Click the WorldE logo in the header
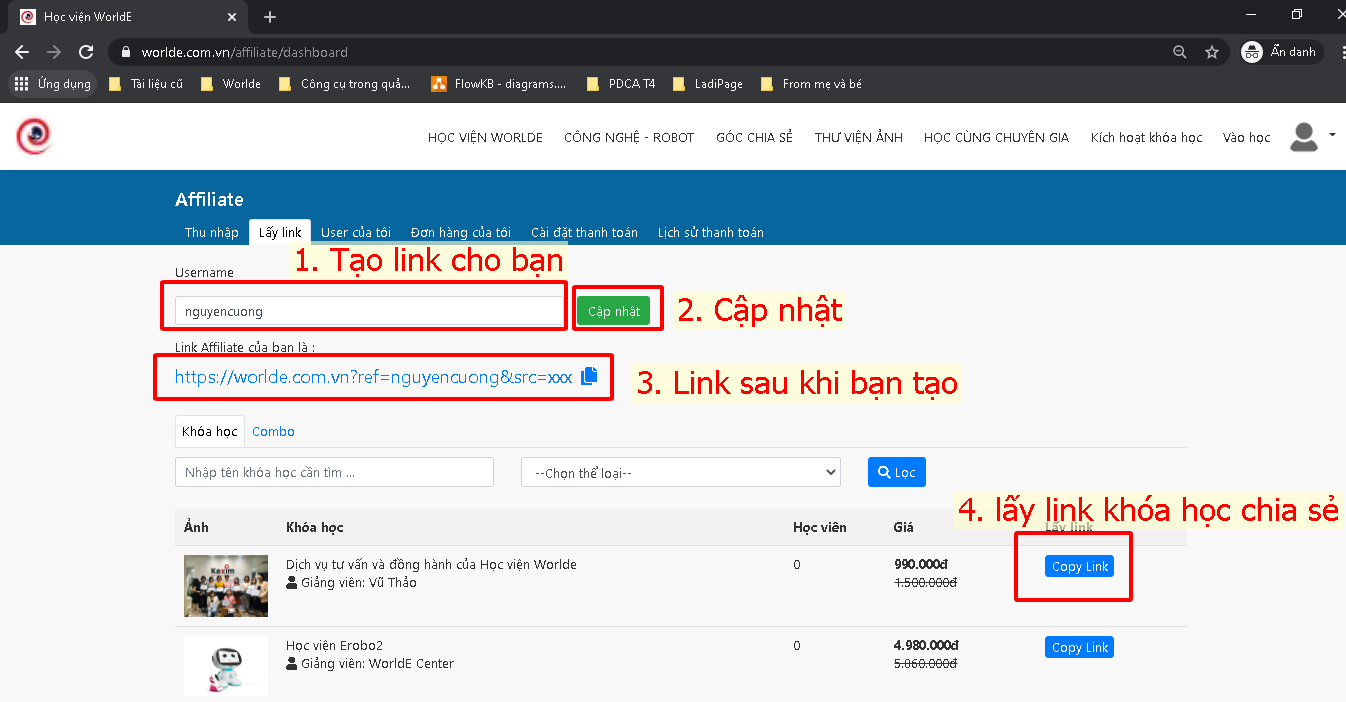Viewport: 1346px width, 702px height. pos(33,136)
